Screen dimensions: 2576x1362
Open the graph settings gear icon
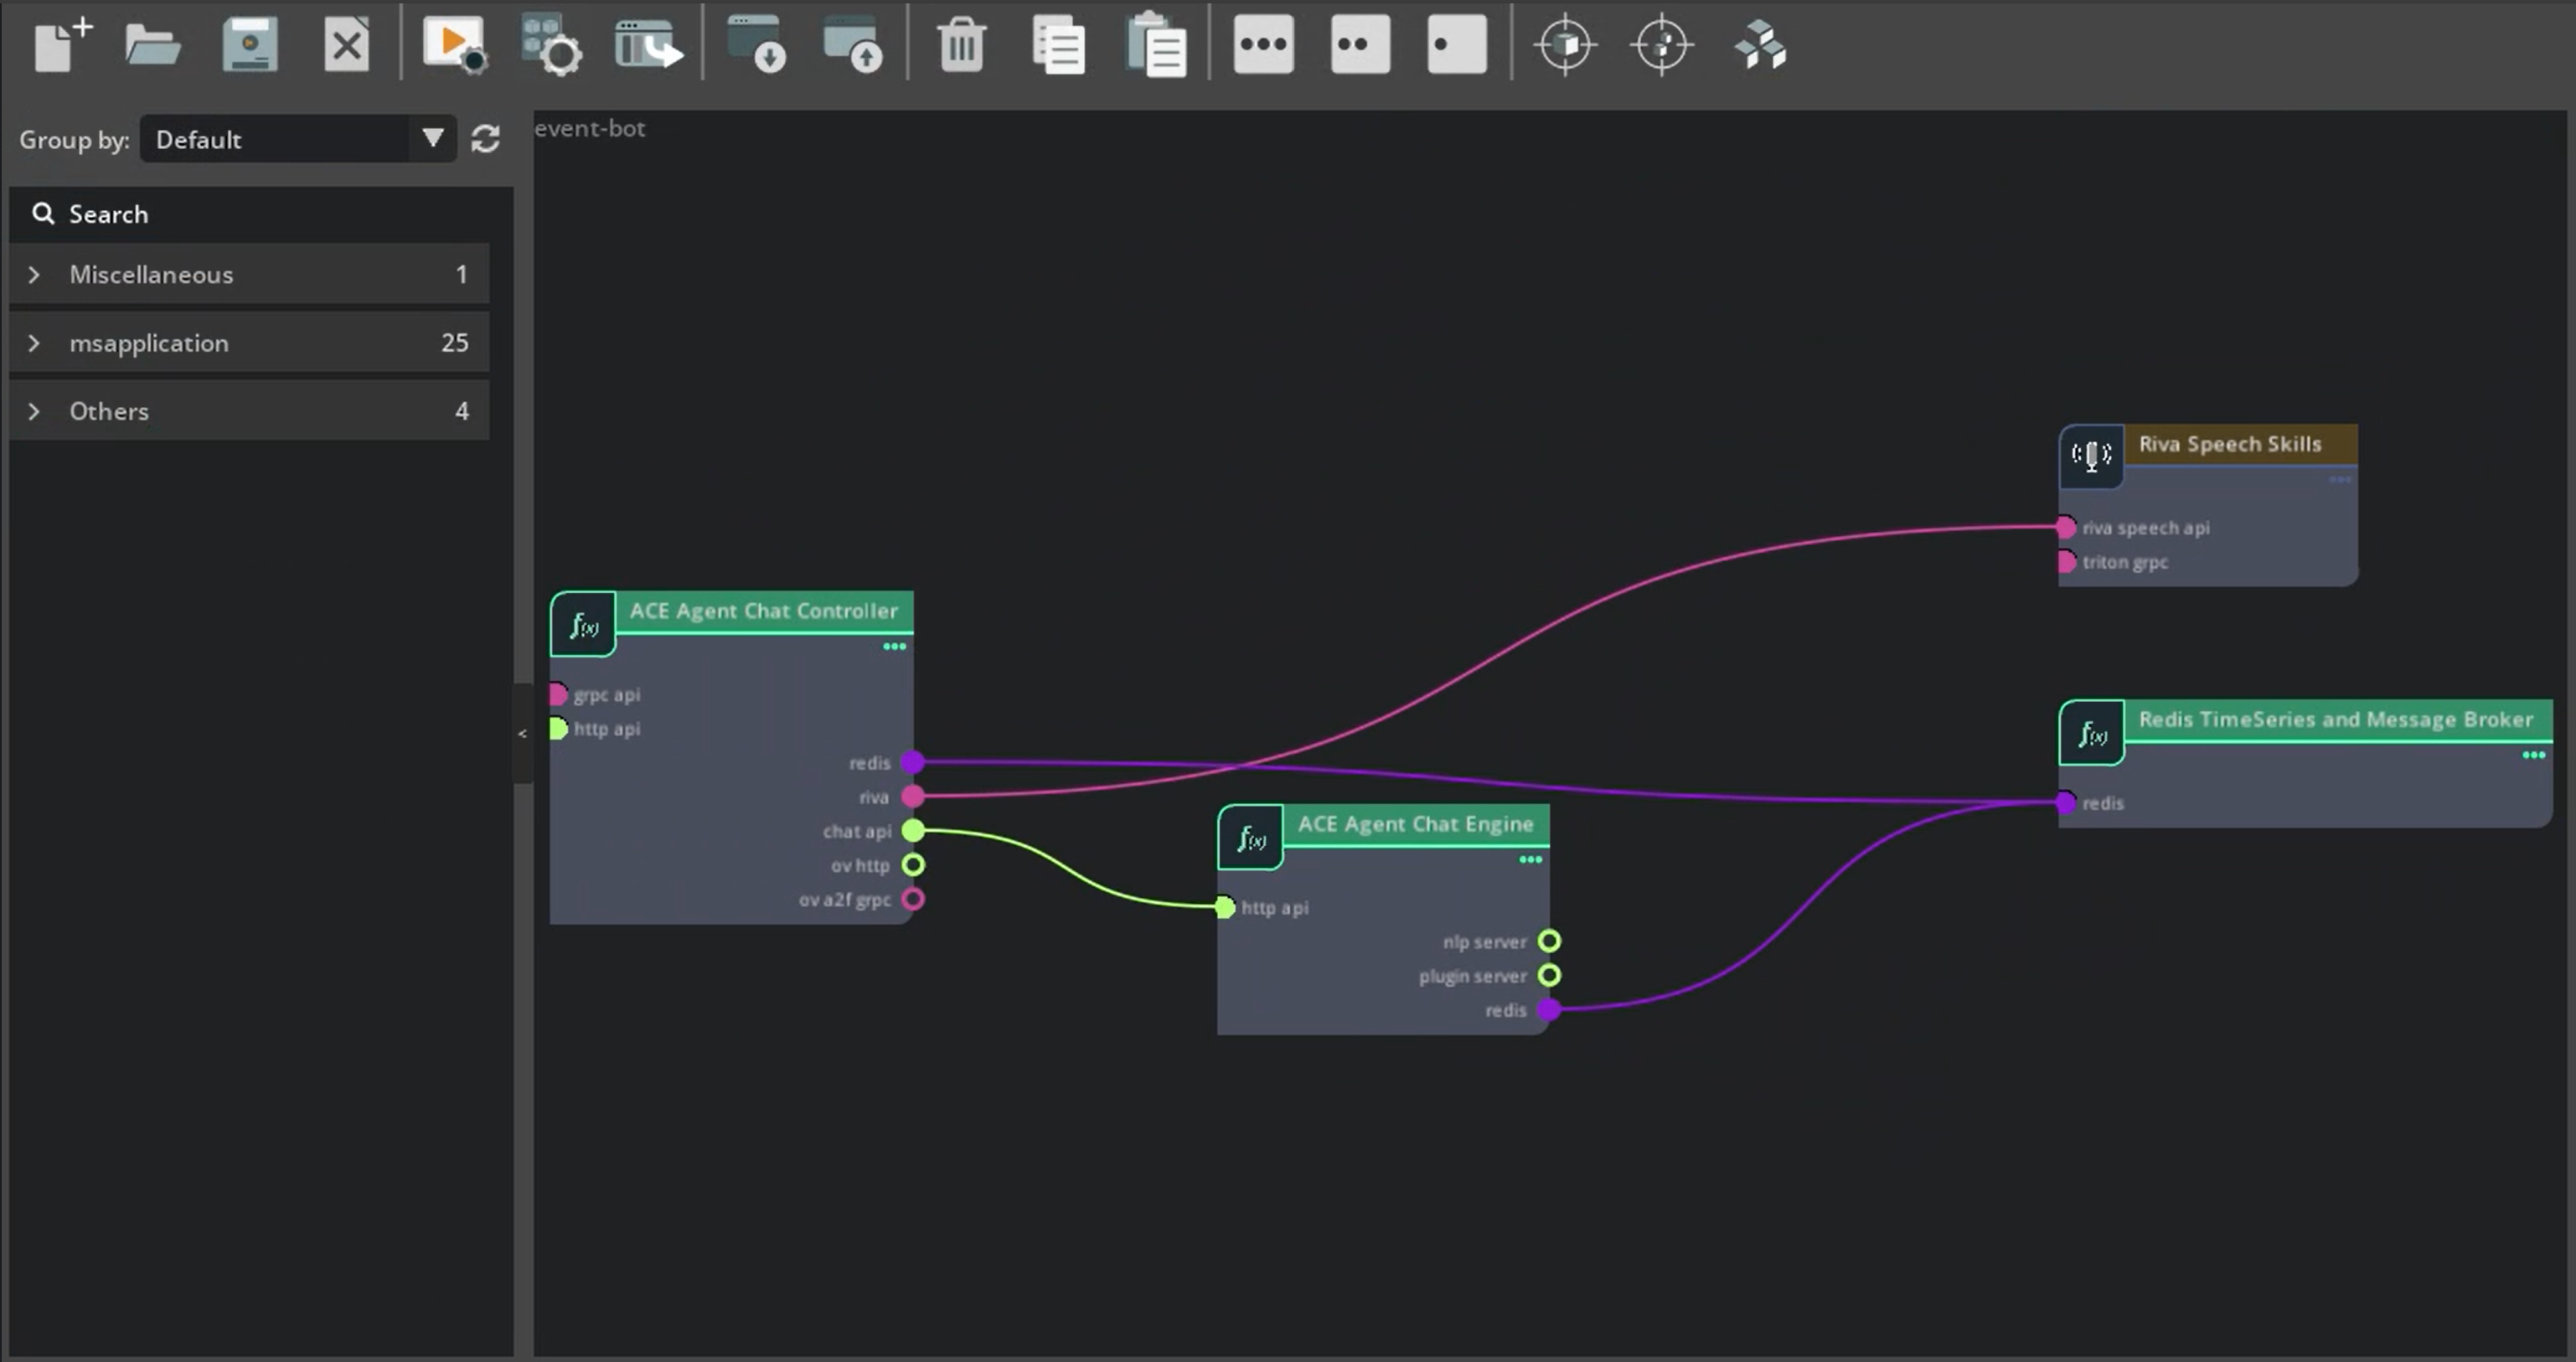click(551, 45)
